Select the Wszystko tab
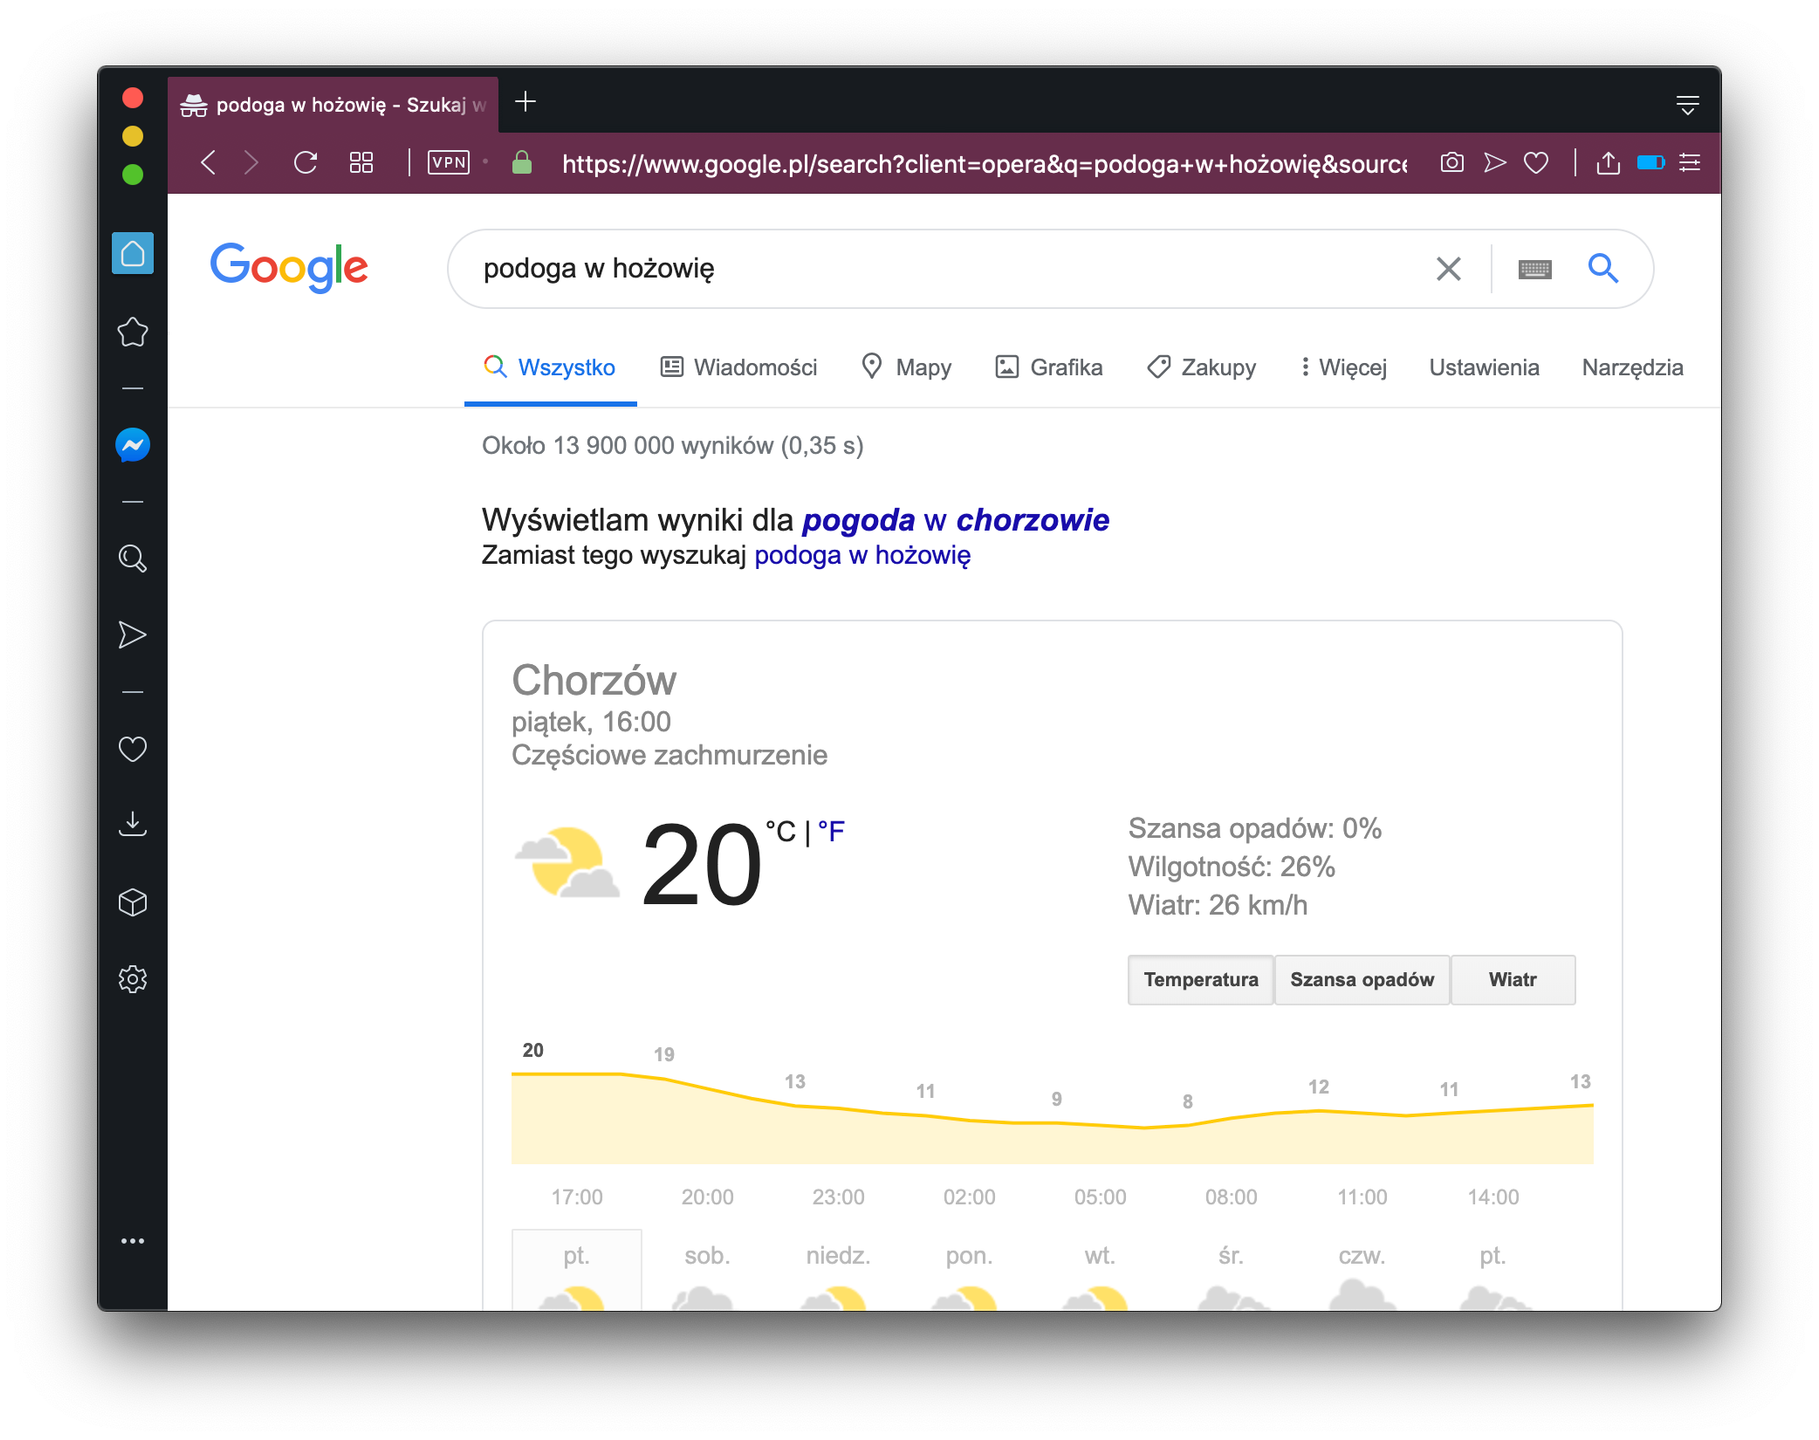 (550, 367)
